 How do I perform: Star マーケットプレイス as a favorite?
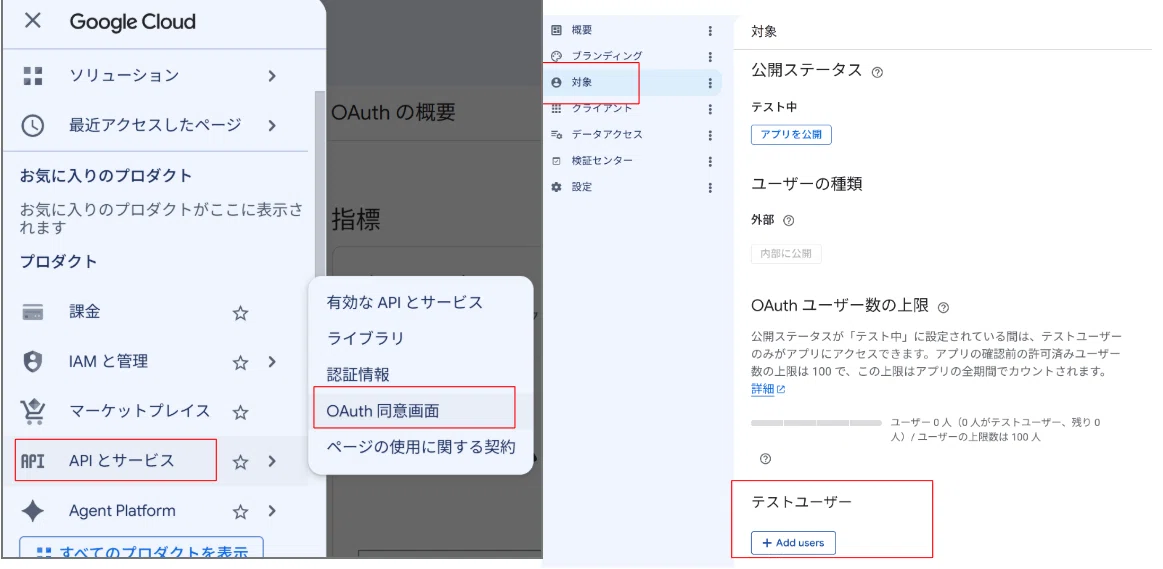tap(240, 412)
